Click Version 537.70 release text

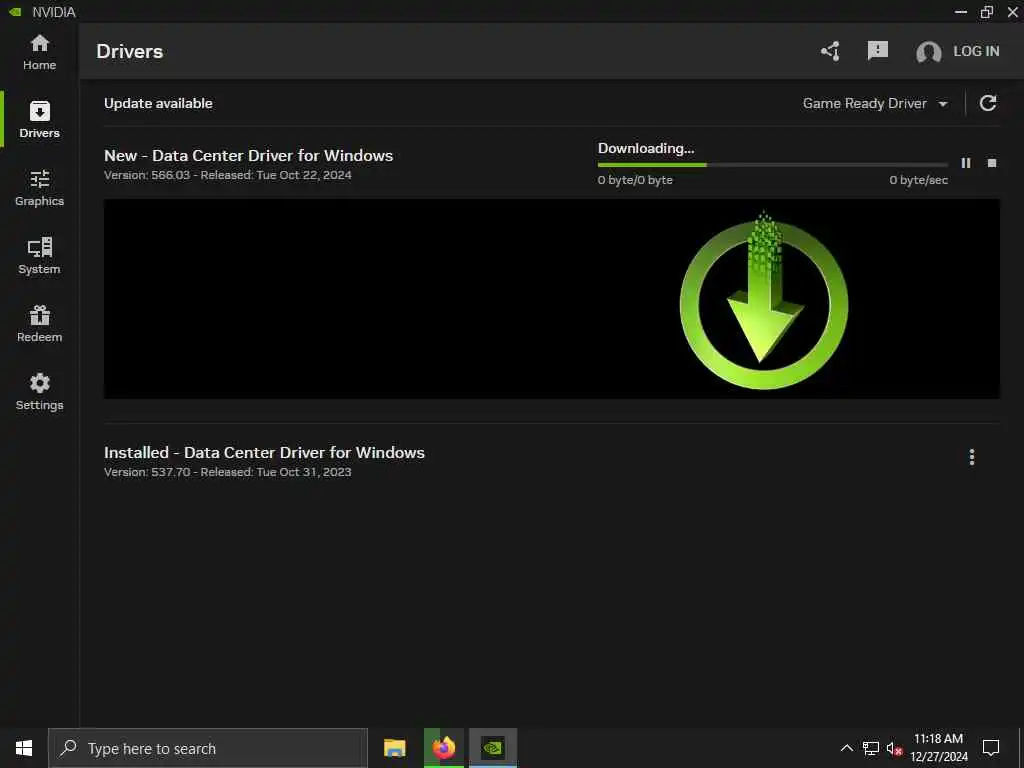click(x=227, y=472)
